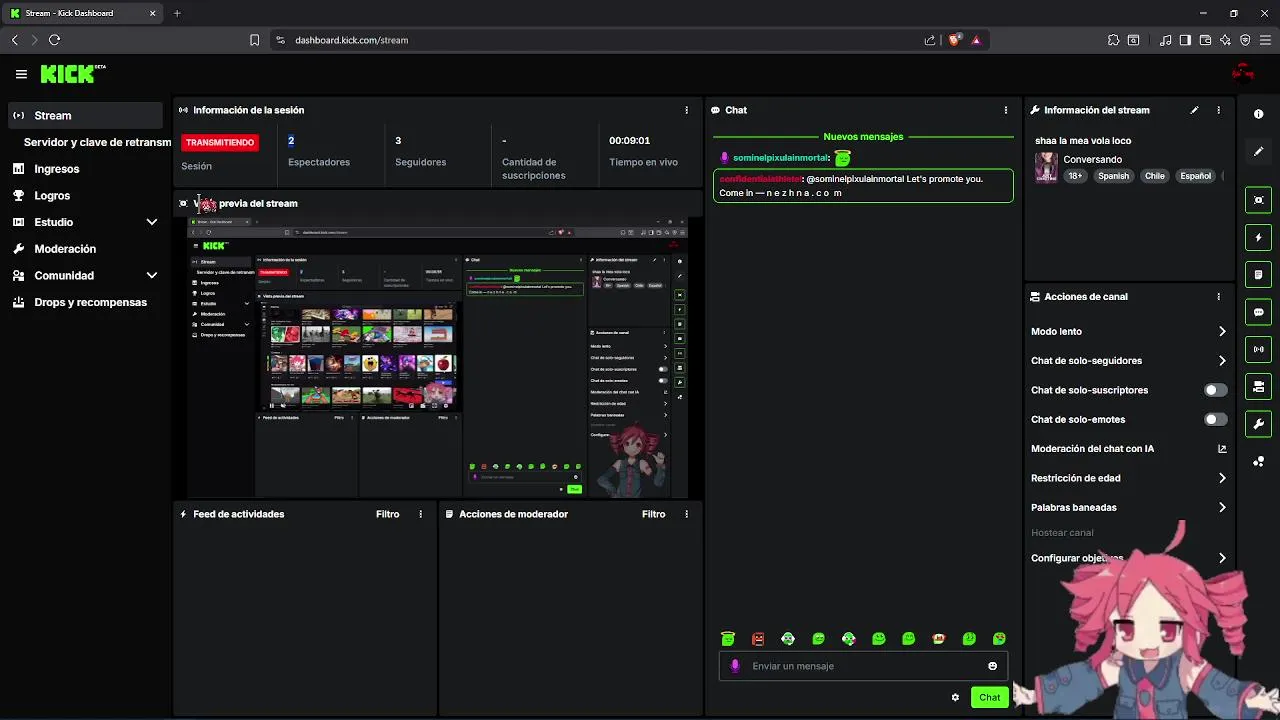Click the three-dots cluster icon in sidebar

(1259, 461)
